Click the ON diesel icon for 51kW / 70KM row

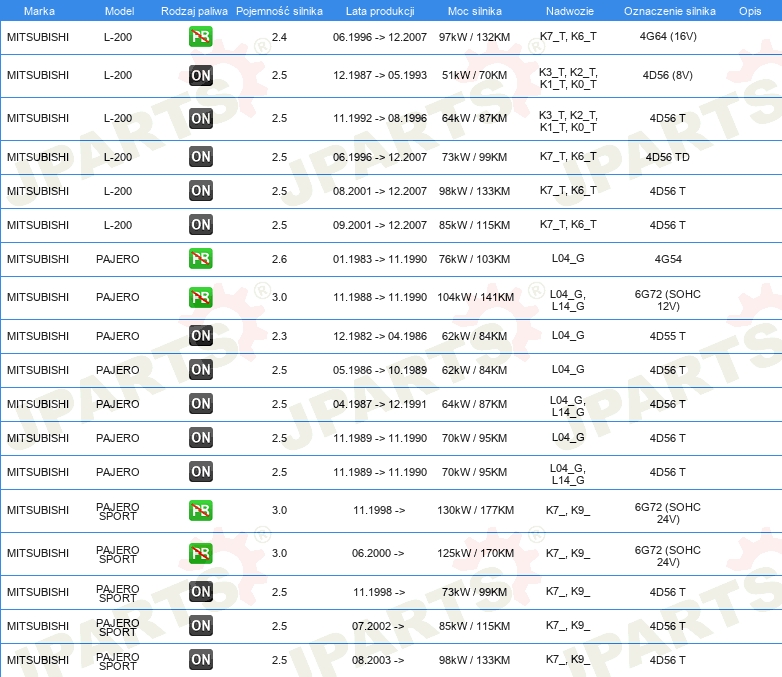[x=200, y=75]
